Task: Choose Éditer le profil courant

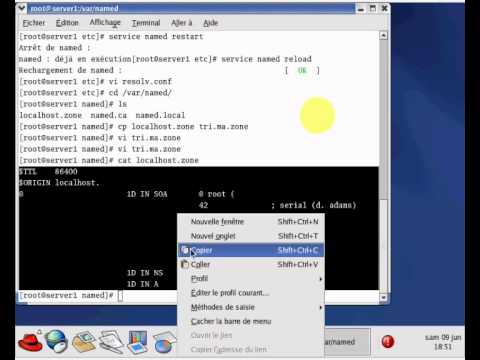Action: pyautogui.click(x=251, y=293)
